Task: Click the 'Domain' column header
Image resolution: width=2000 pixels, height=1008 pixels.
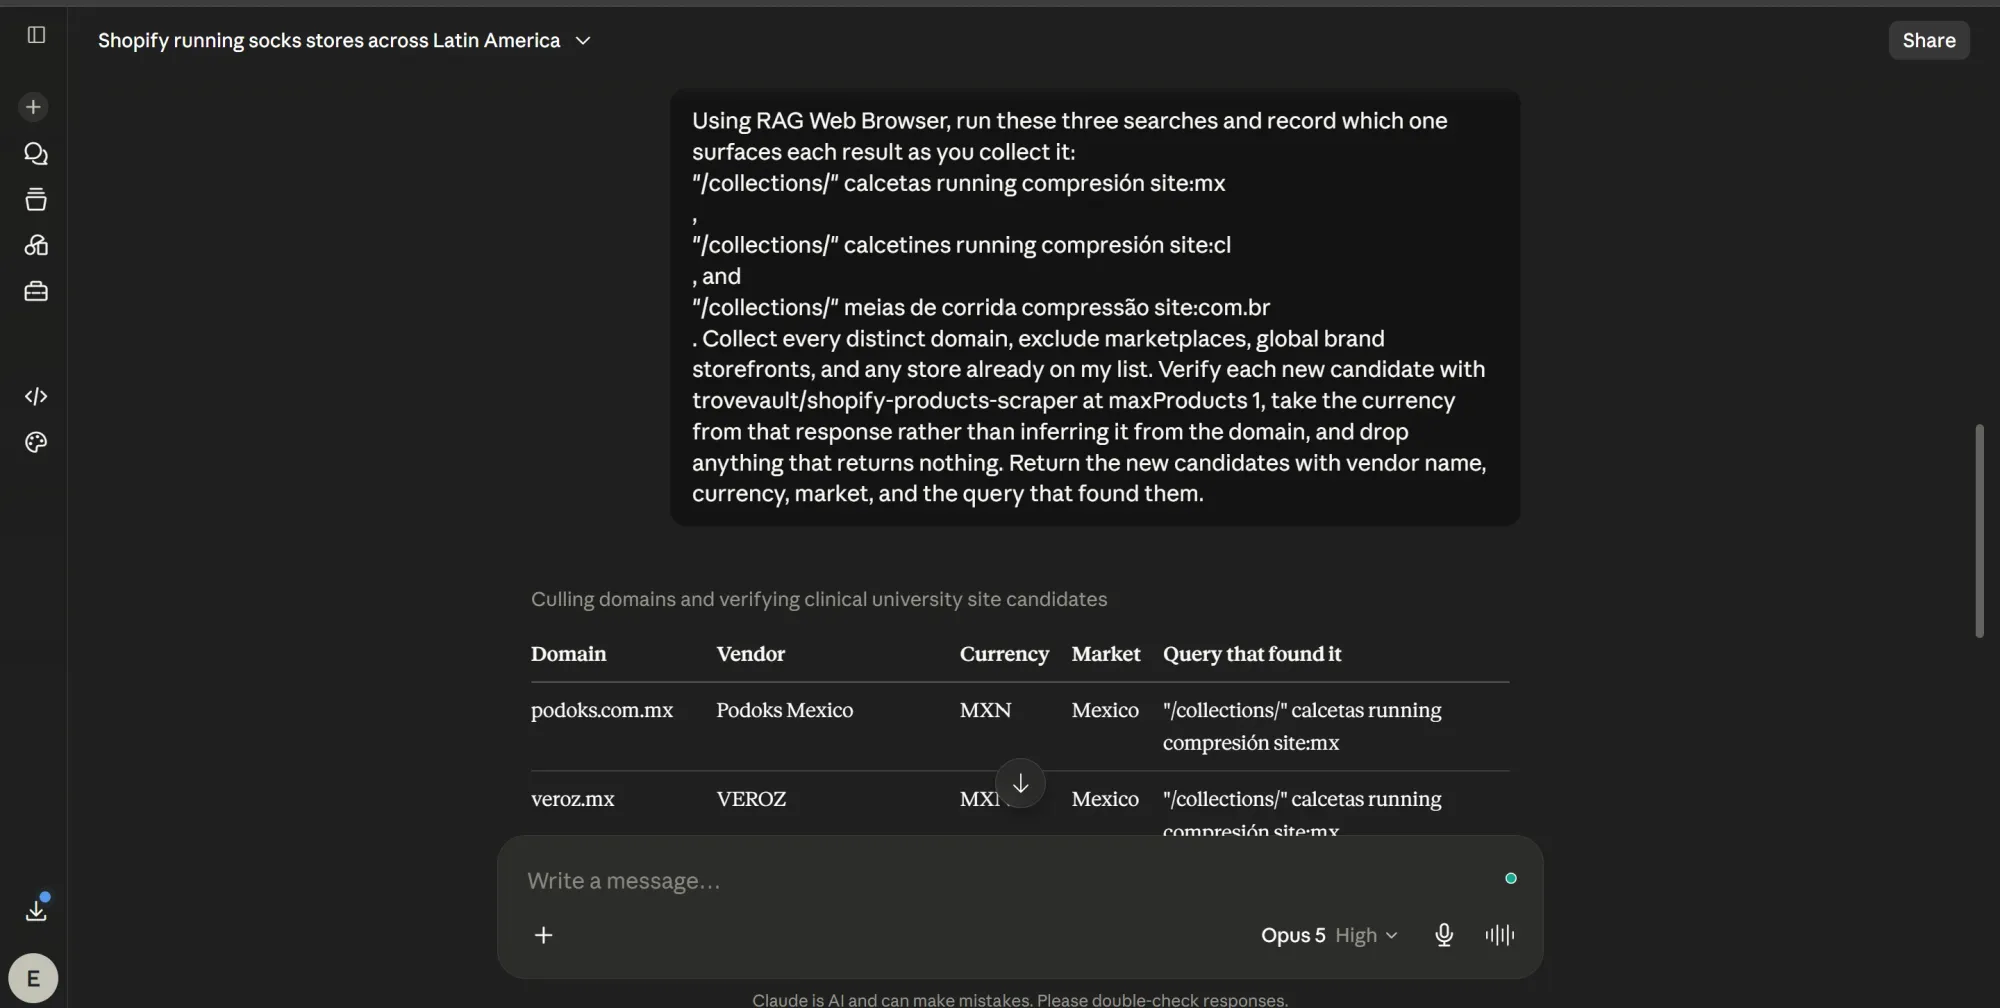Action: click(x=568, y=654)
